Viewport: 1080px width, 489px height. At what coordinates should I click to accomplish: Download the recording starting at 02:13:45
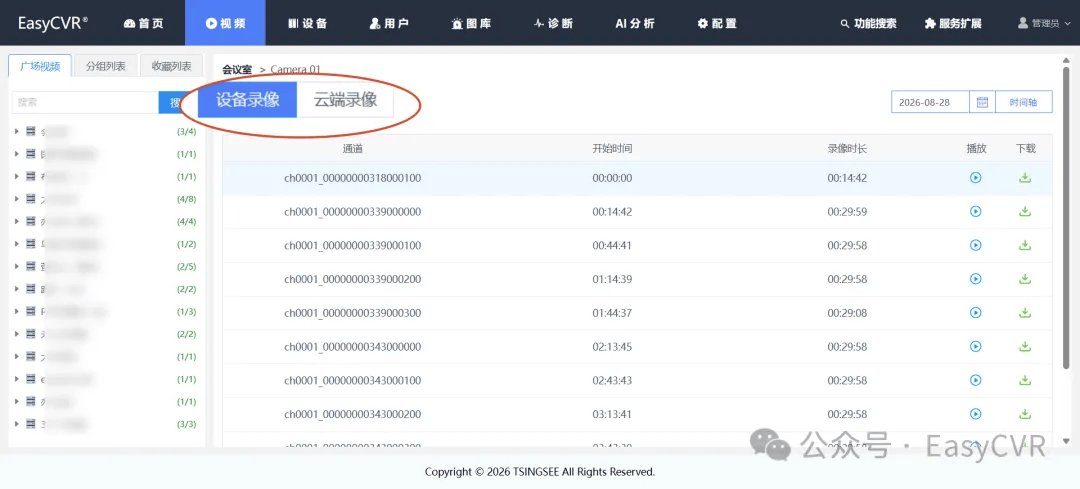[1025, 346]
